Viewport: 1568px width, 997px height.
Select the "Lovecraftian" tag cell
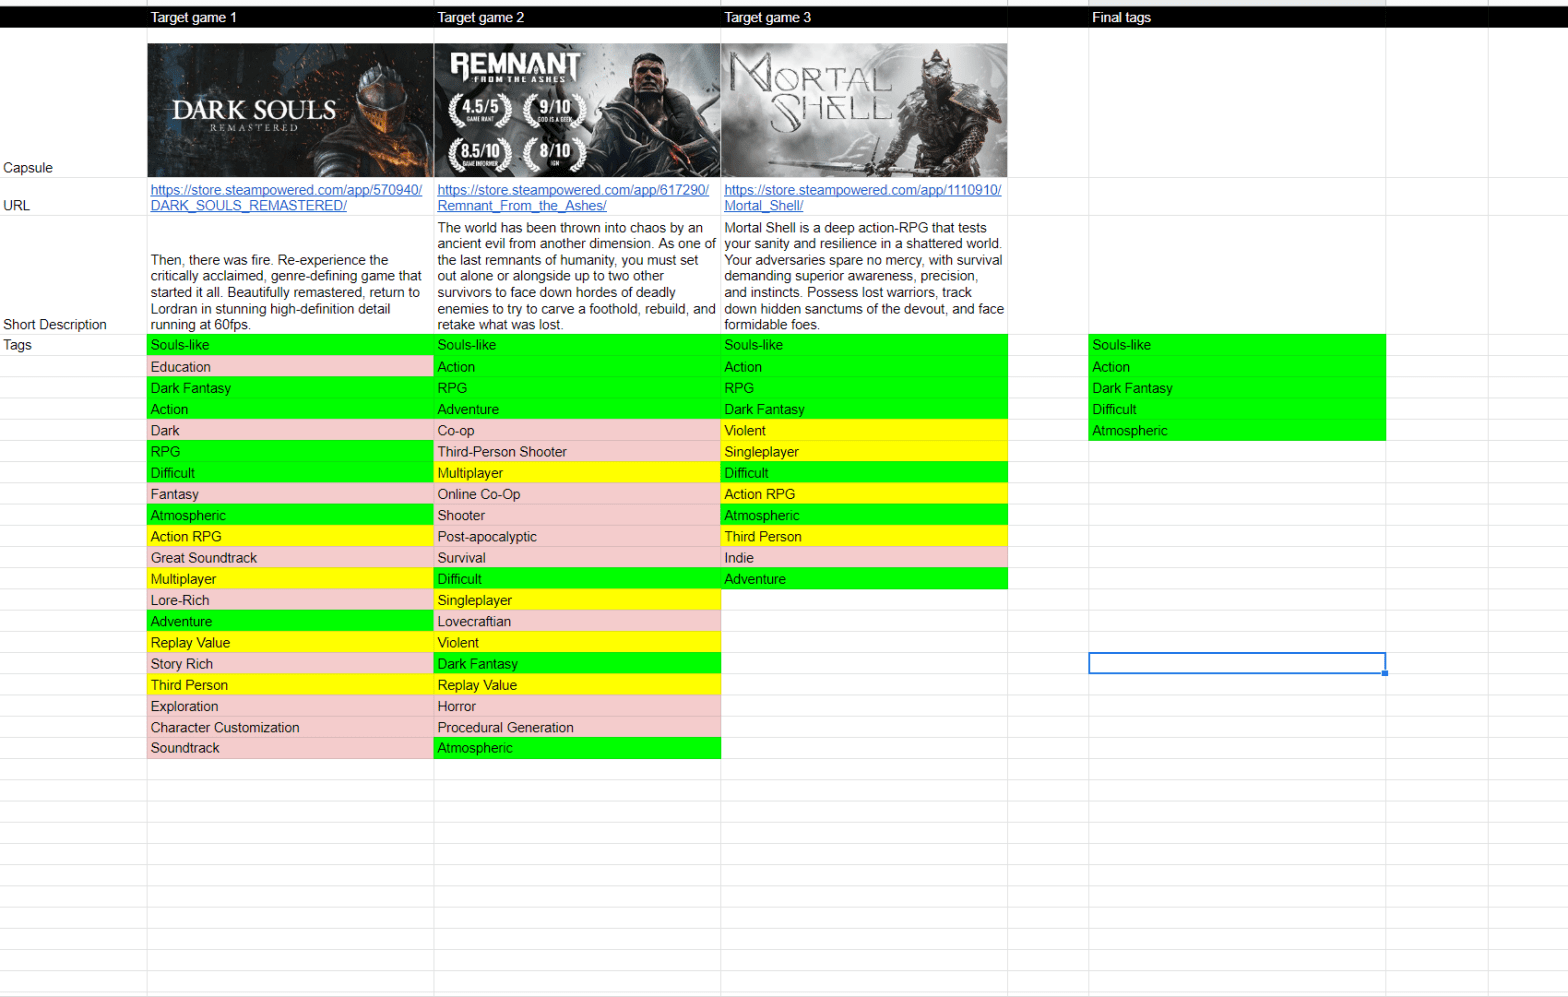(x=577, y=622)
